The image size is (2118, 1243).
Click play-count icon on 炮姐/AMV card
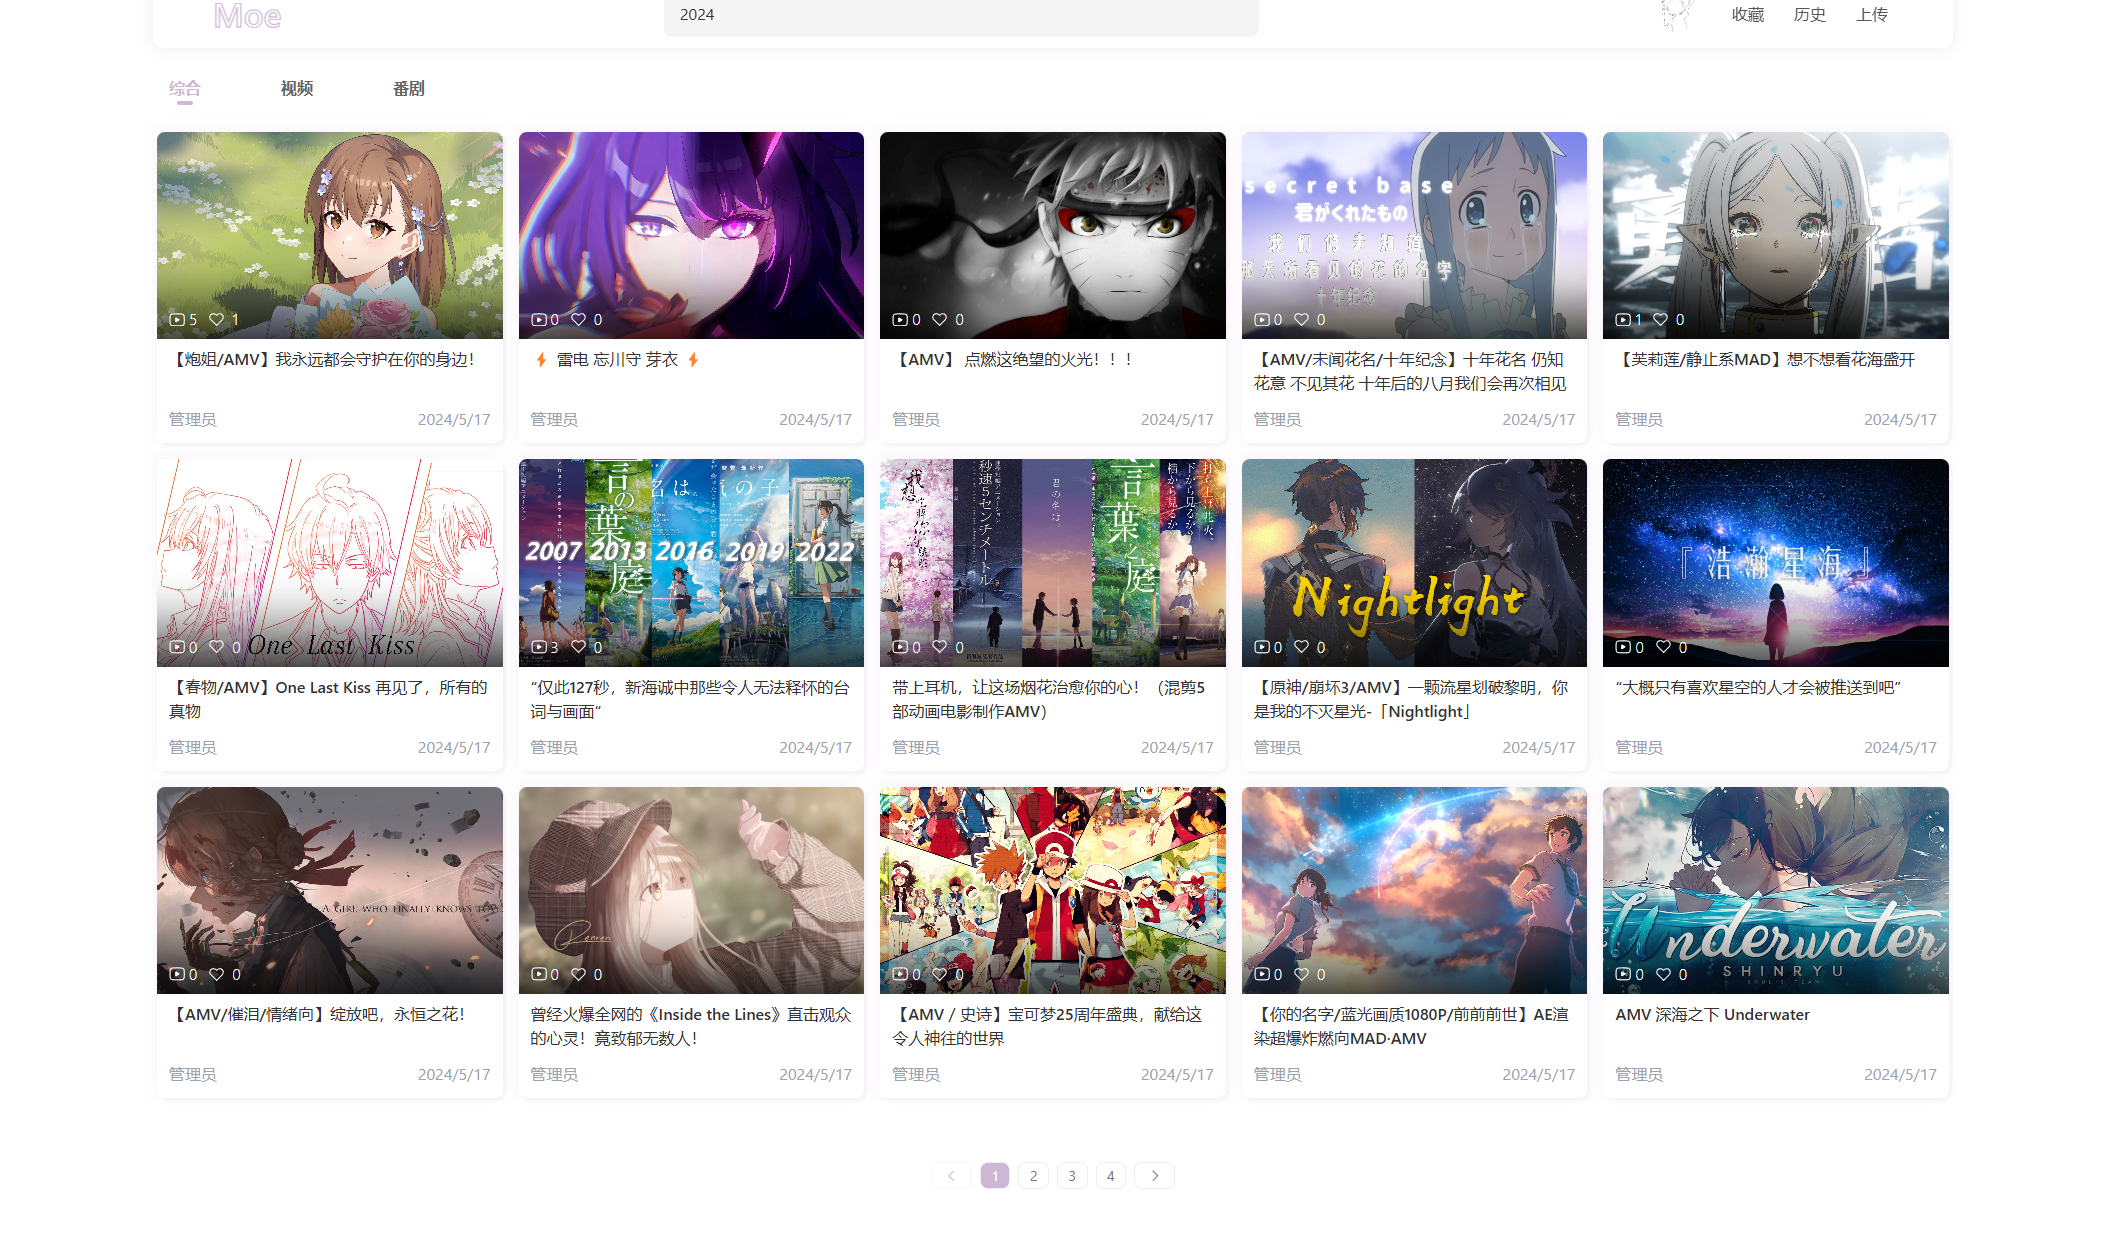[x=177, y=320]
